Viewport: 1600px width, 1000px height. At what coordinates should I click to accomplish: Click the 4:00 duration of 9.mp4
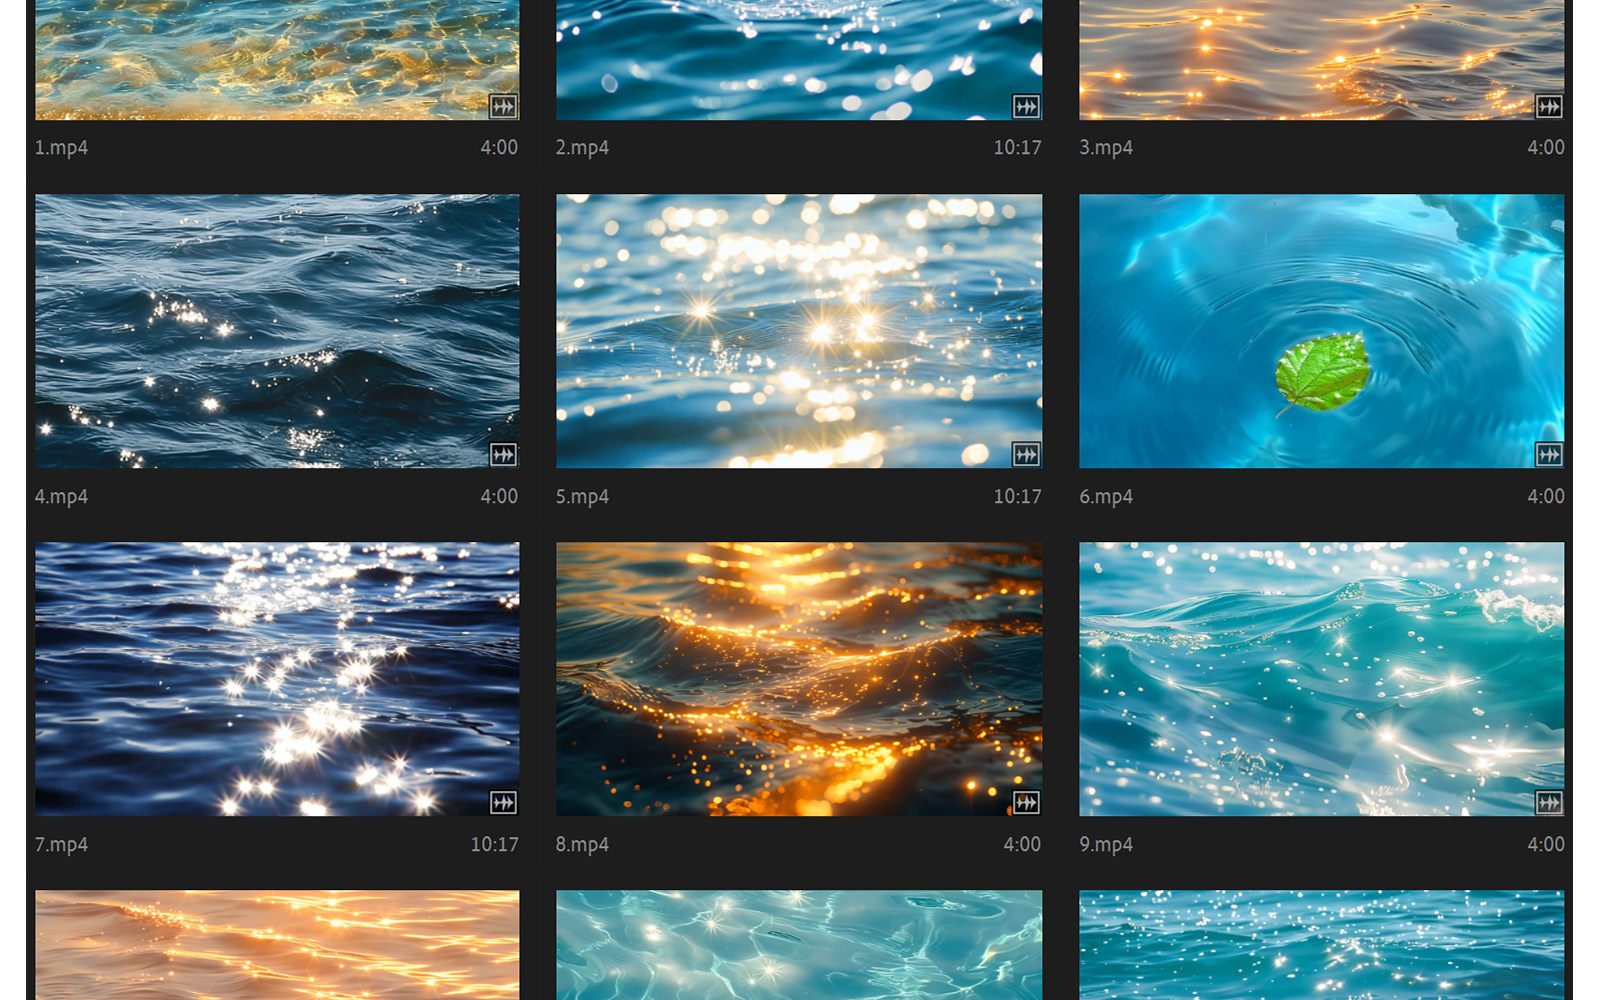pyautogui.click(x=1546, y=845)
